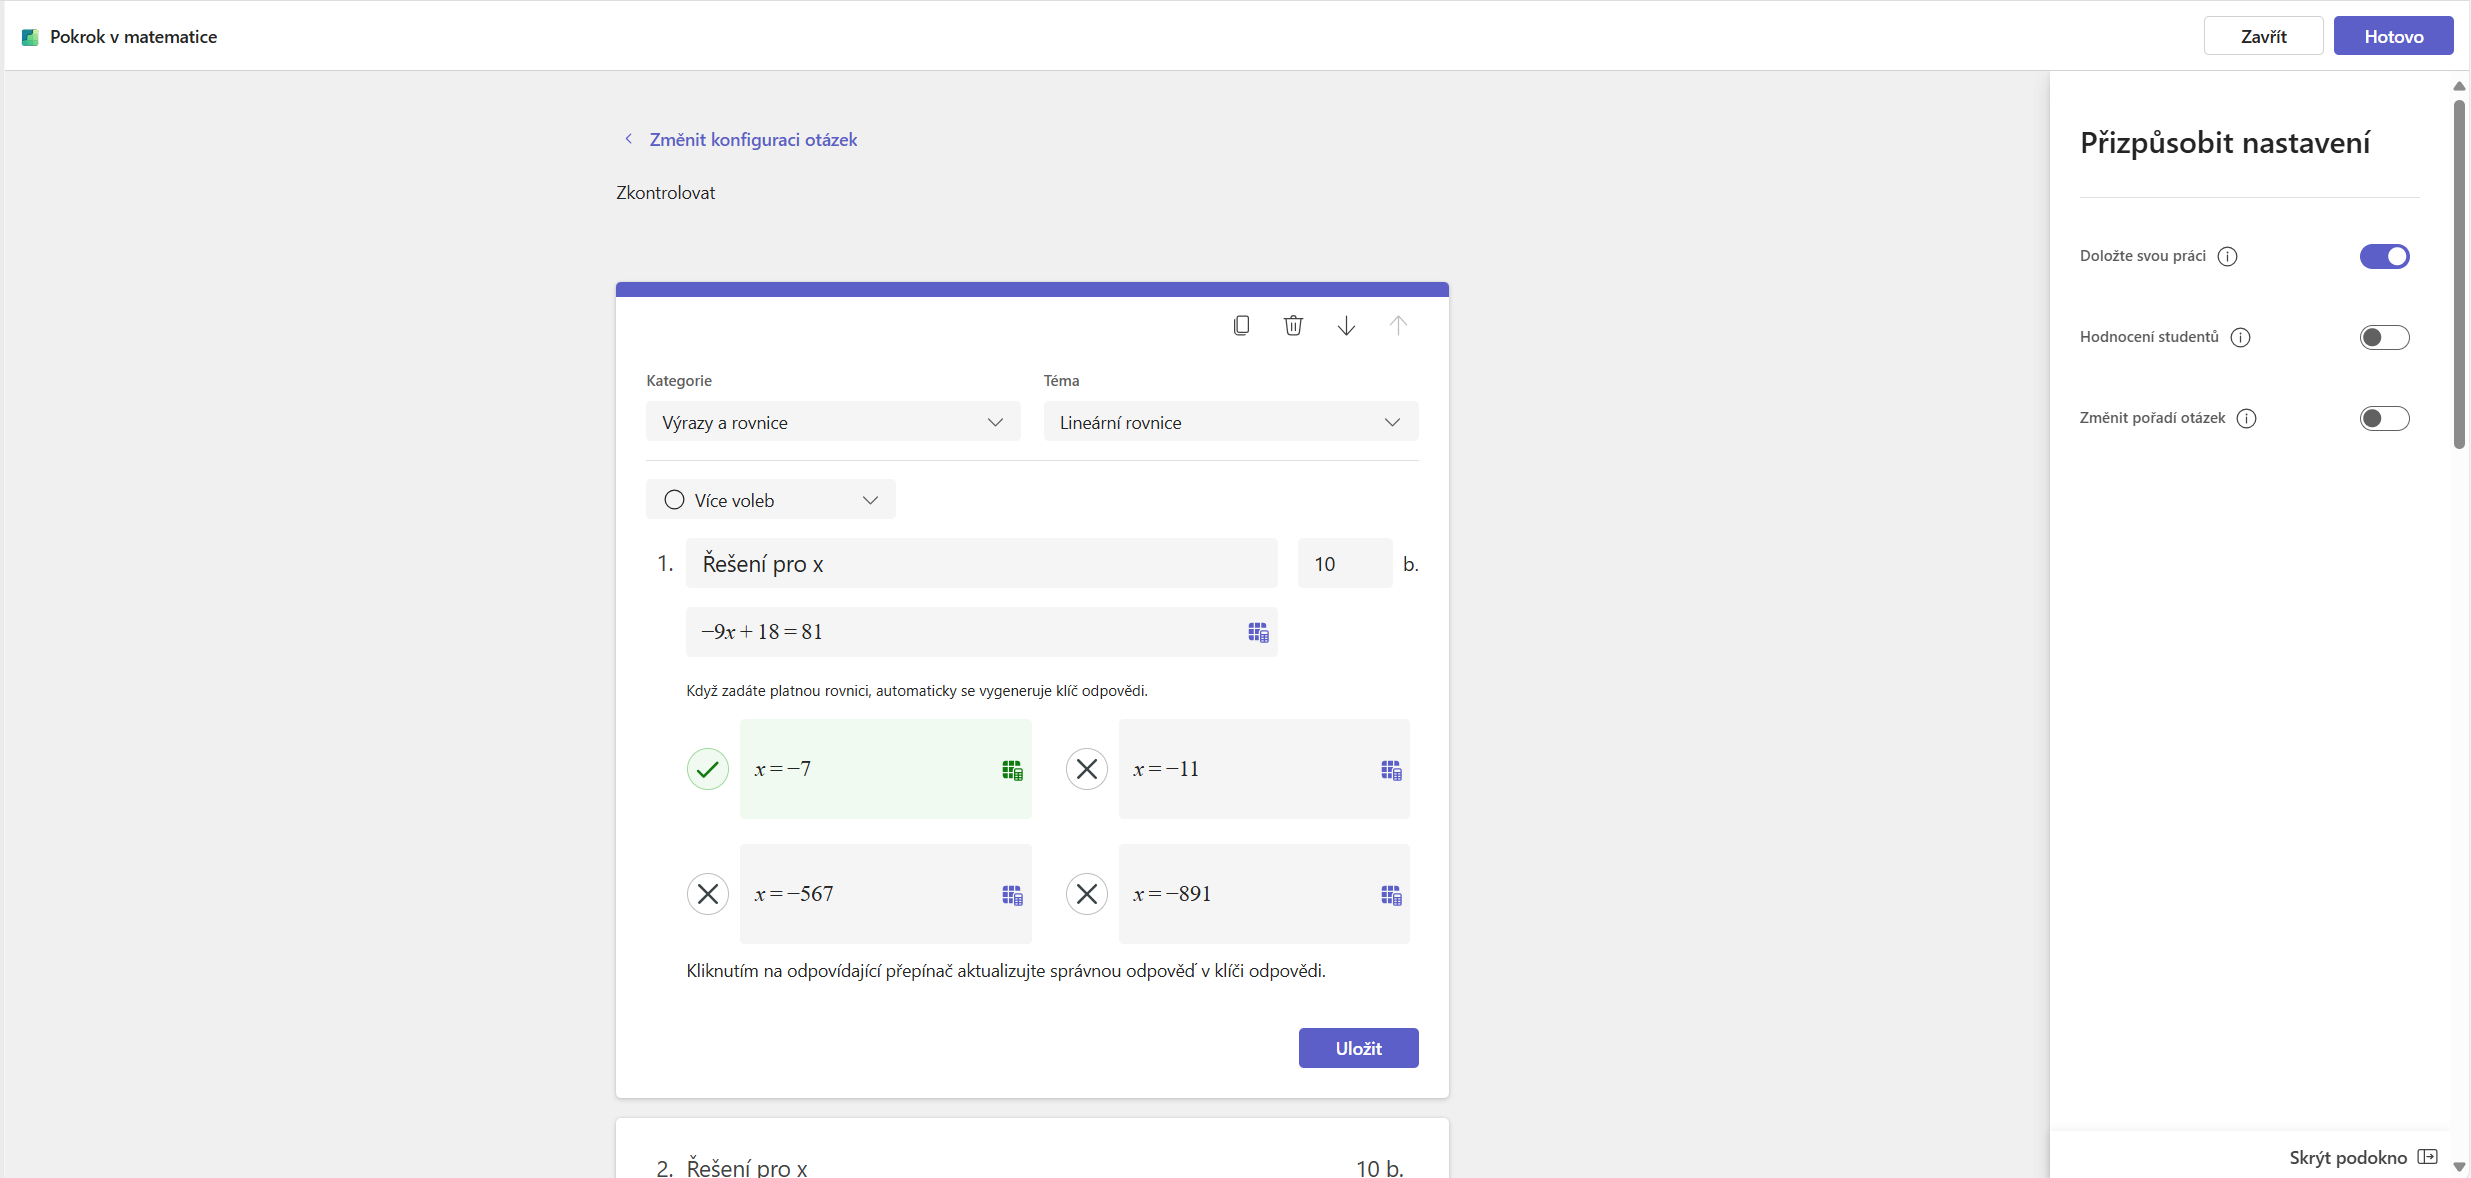Expand the Kategorie dropdown Výrazy a rovnice
2471x1178 pixels.
click(832, 422)
